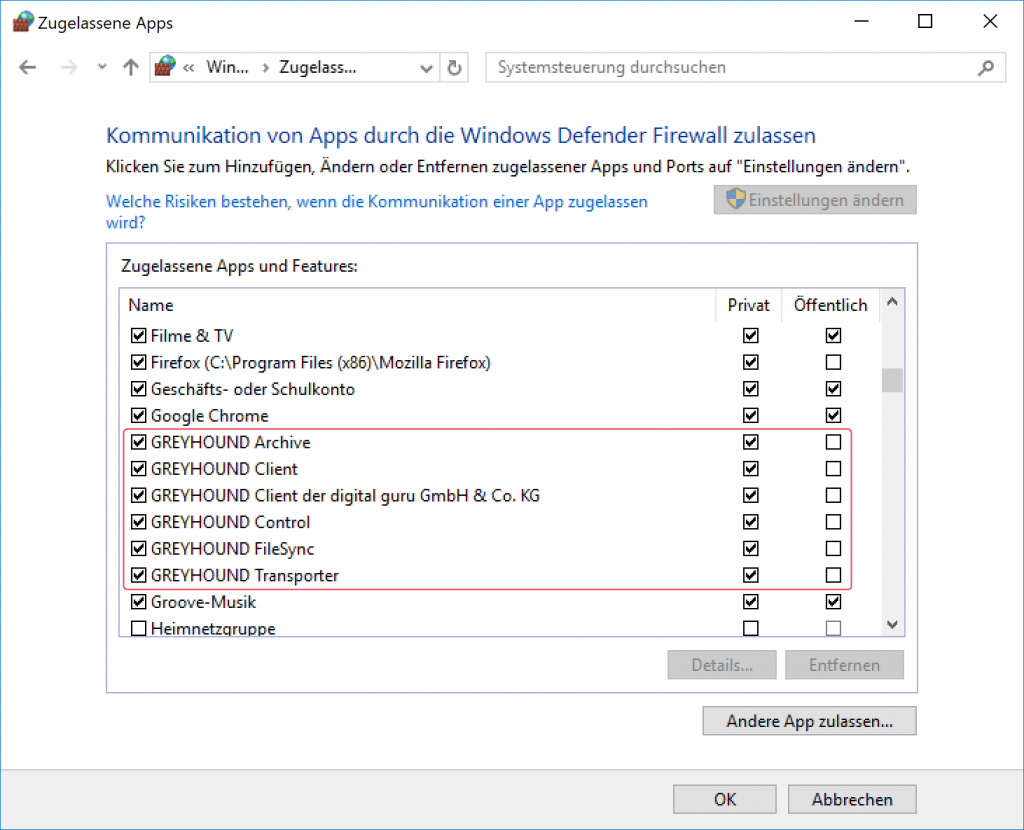Maximize the Zugelassene Apps window
Viewport: 1024px width, 830px height.
coord(925,22)
